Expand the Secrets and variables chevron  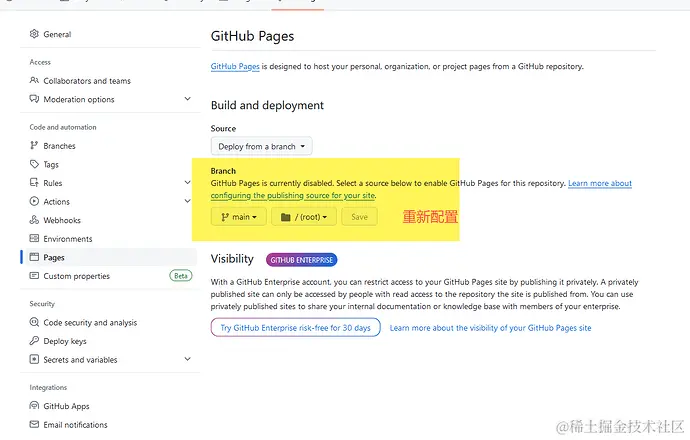coord(187,359)
